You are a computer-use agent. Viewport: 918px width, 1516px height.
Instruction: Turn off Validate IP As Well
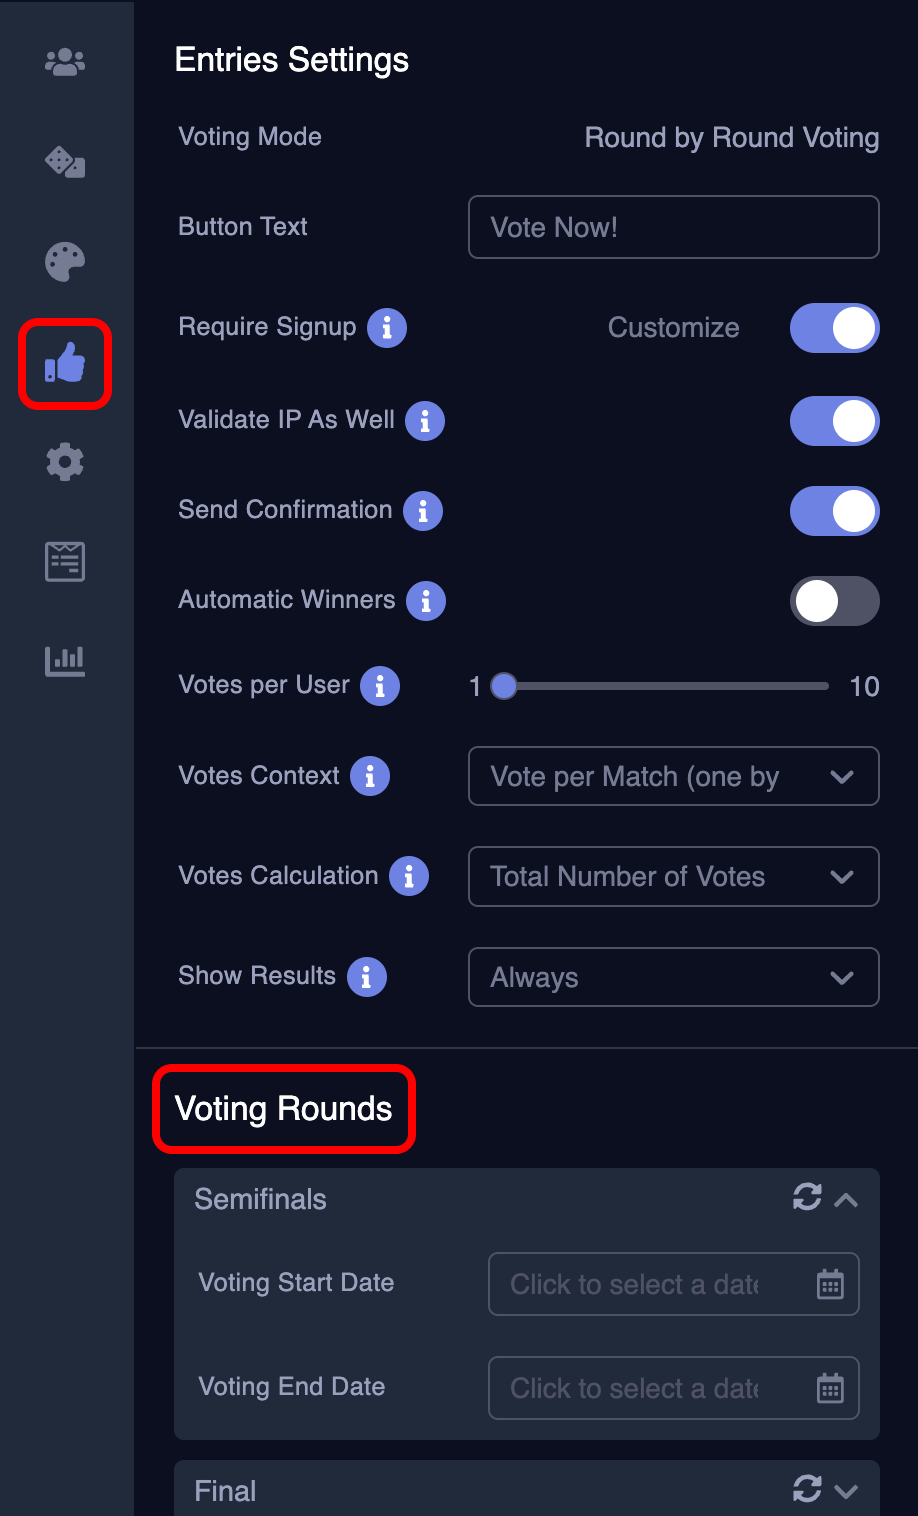[x=835, y=421]
